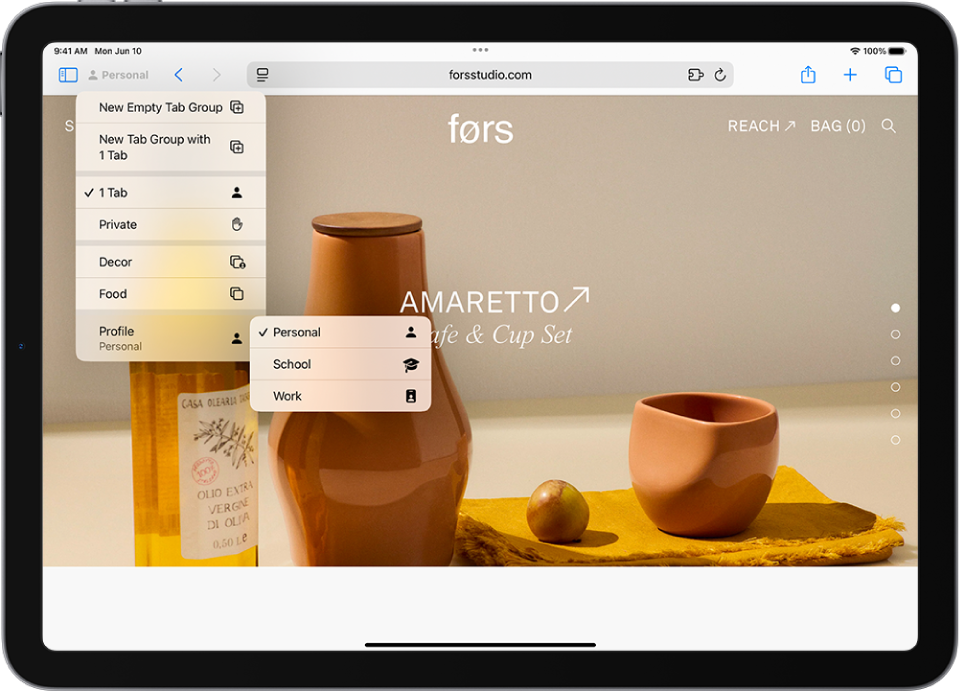Click the Work badge icon
The image size is (960, 692).
[411, 396]
